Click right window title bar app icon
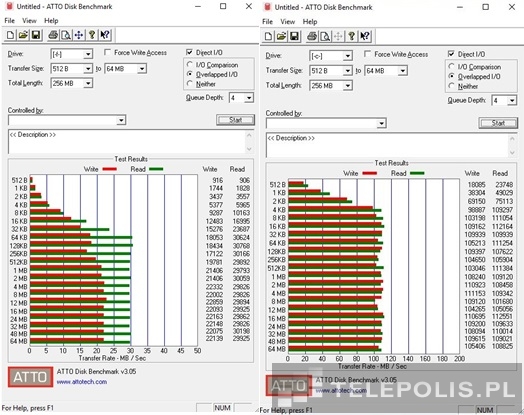The height and width of the screenshot is (415, 524). [x=267, y=7]
